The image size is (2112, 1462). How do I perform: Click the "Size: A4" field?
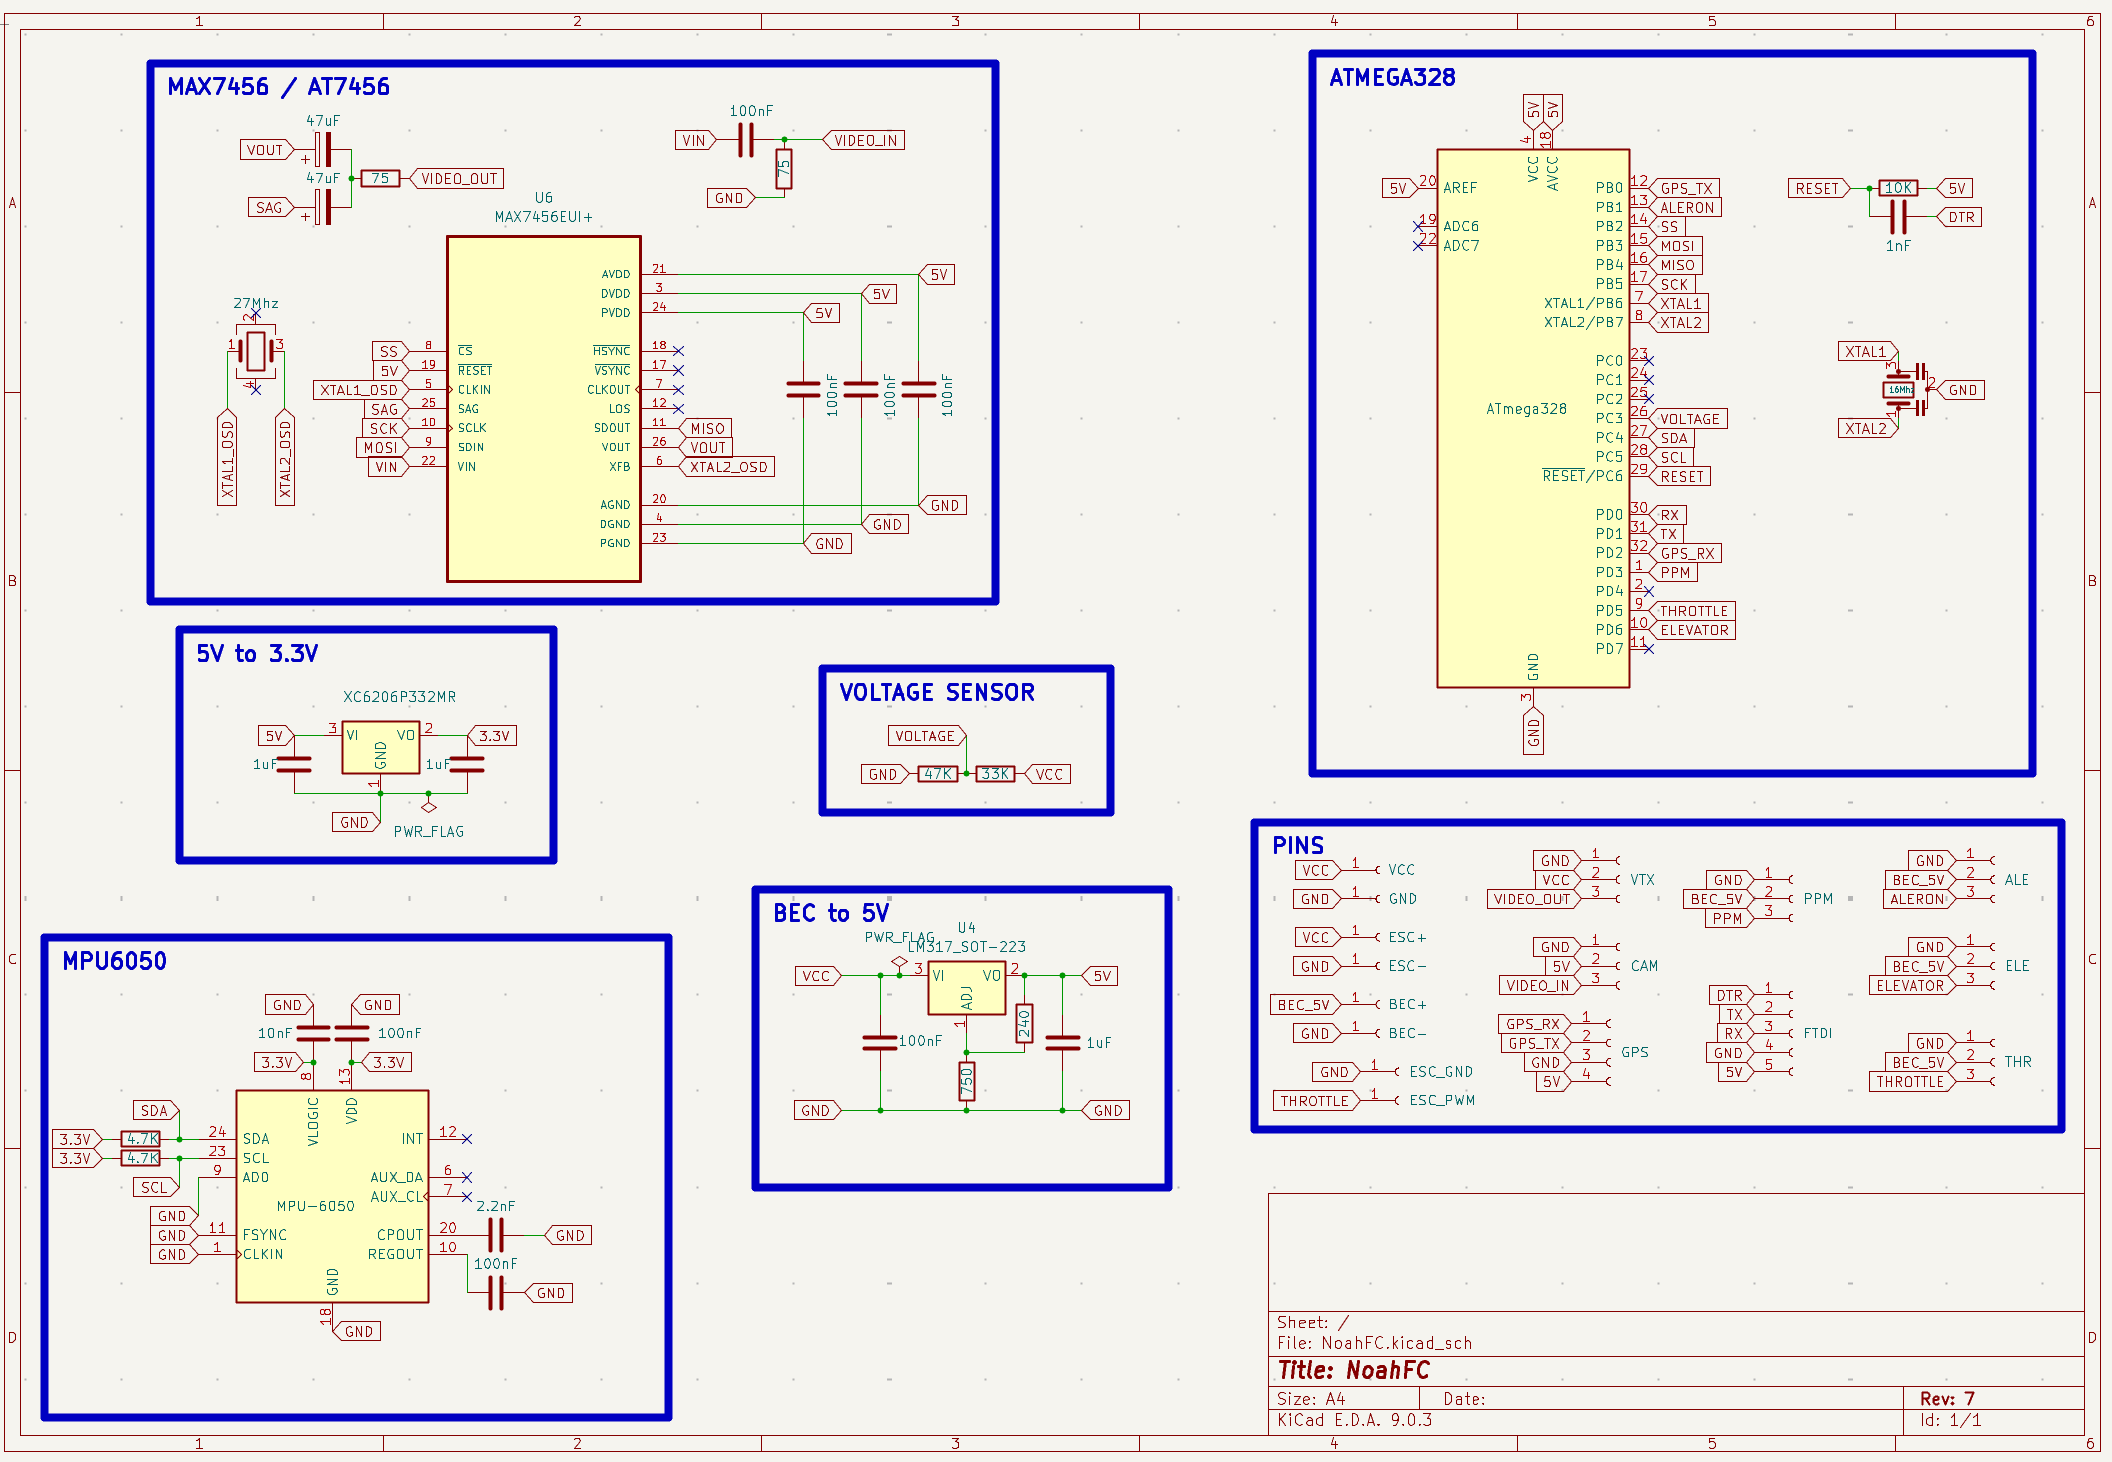tap(1311, 1399)
